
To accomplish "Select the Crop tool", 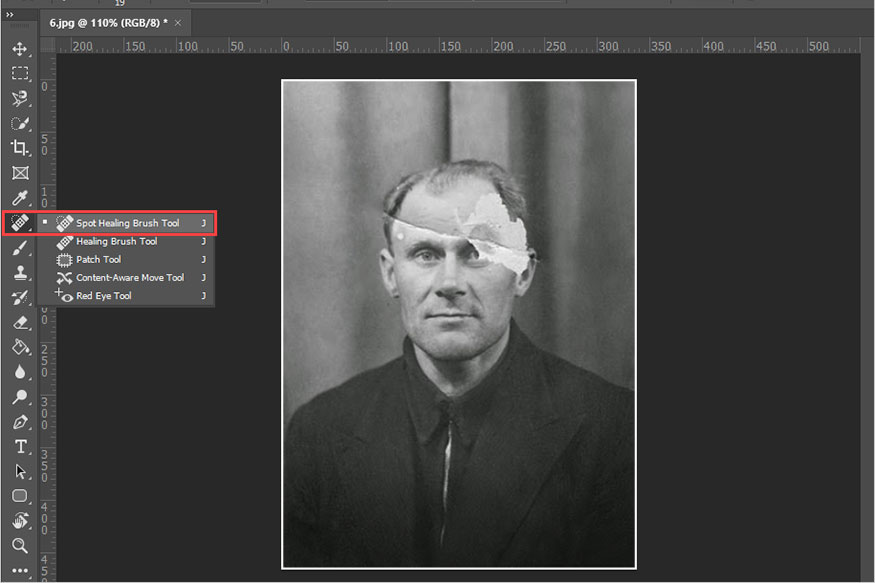I will (19, 148).
